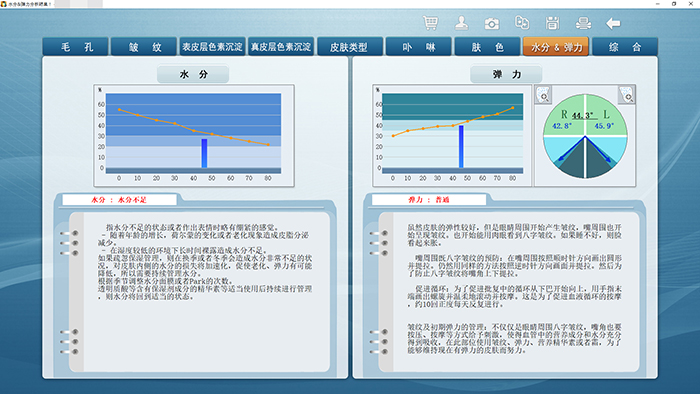The image size is (700, 394).
Task: Click the 弹力 panel header button
Action: click(506, 74)
